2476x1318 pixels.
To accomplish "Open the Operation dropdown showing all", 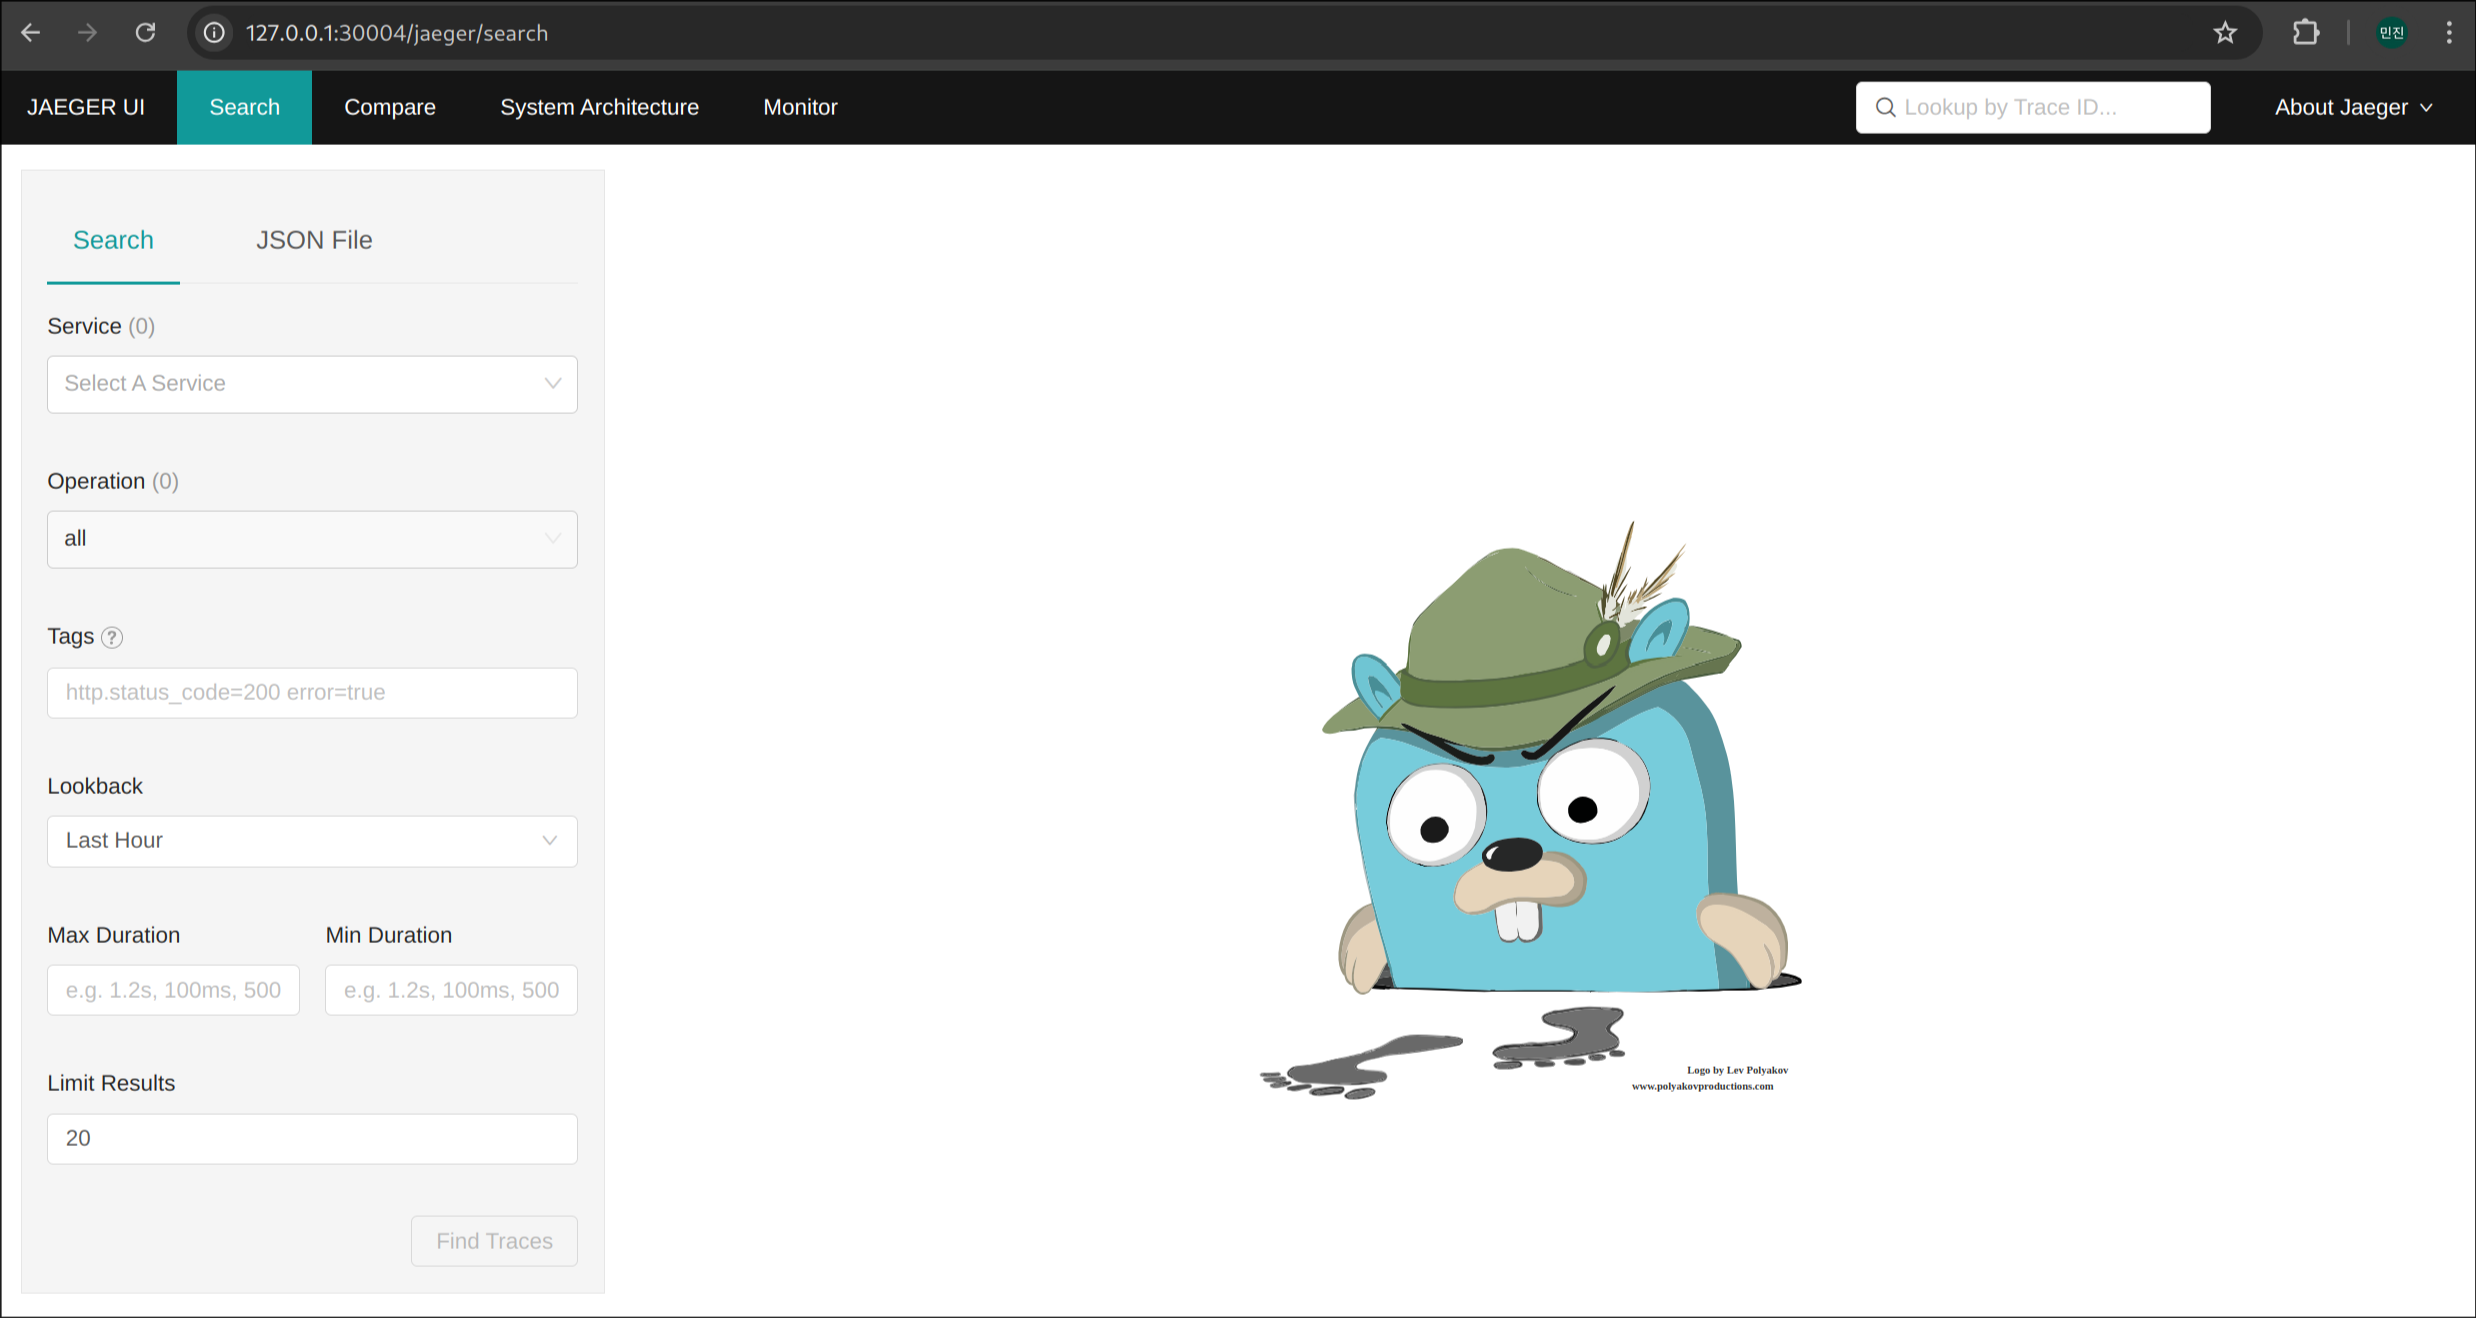I will pos(312,539).
